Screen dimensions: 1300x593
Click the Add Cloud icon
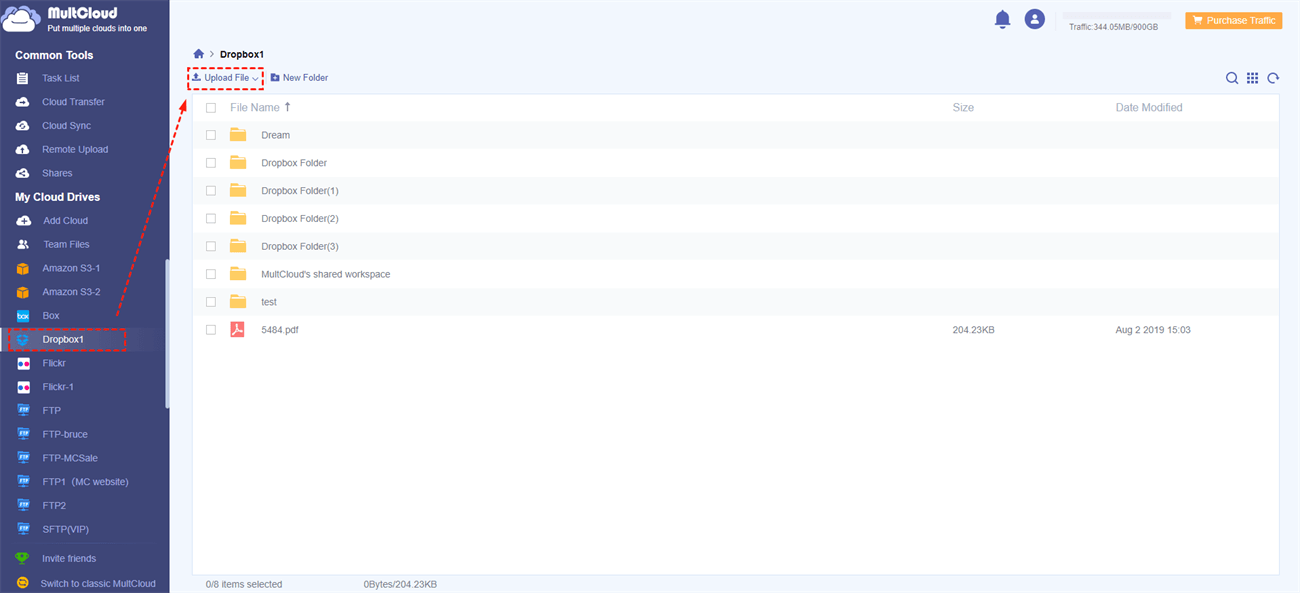point(23,221)
